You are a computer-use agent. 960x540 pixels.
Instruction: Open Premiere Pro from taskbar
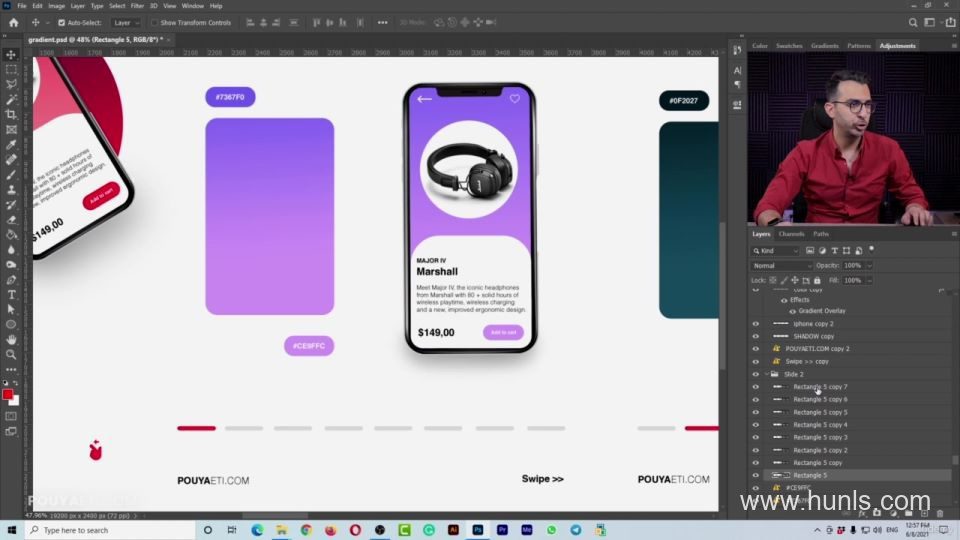pyautogui.click(x=502, y=530)
